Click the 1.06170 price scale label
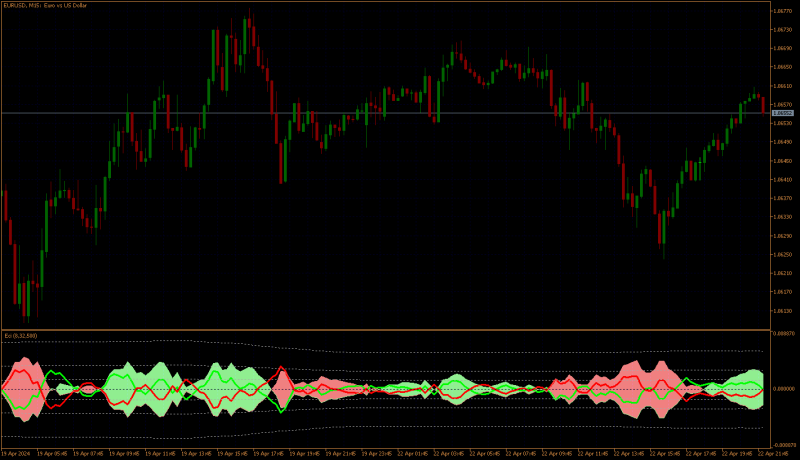800x460 pixels. click(783, 292)
